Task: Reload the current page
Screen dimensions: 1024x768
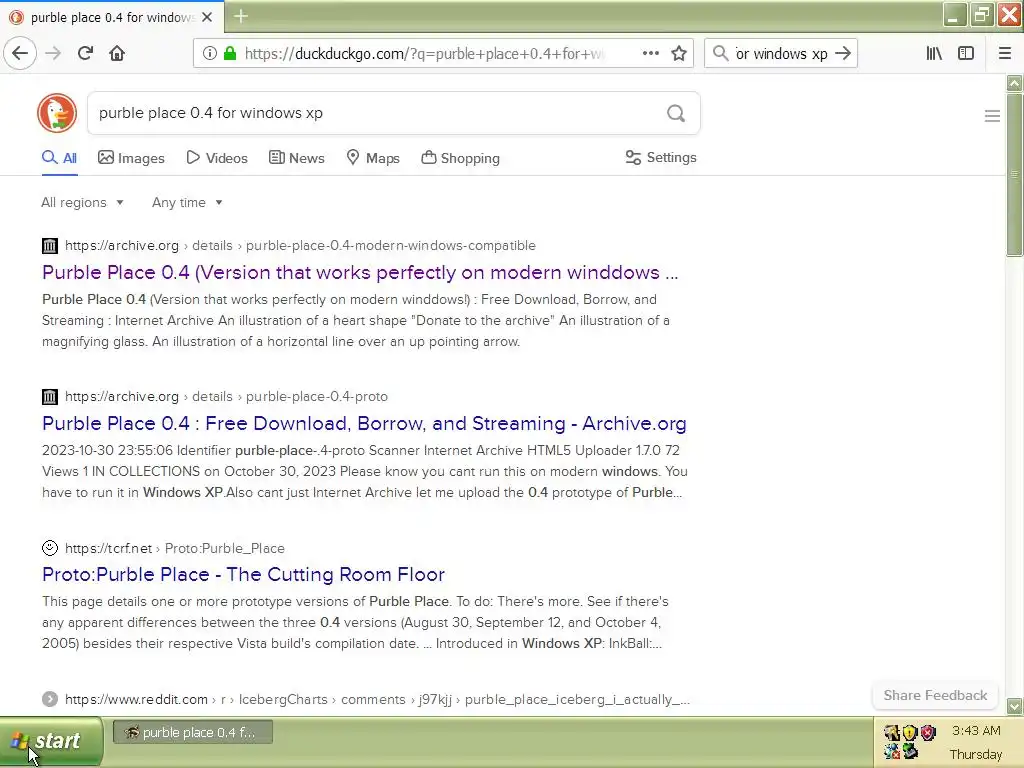Action: [85, 53]
